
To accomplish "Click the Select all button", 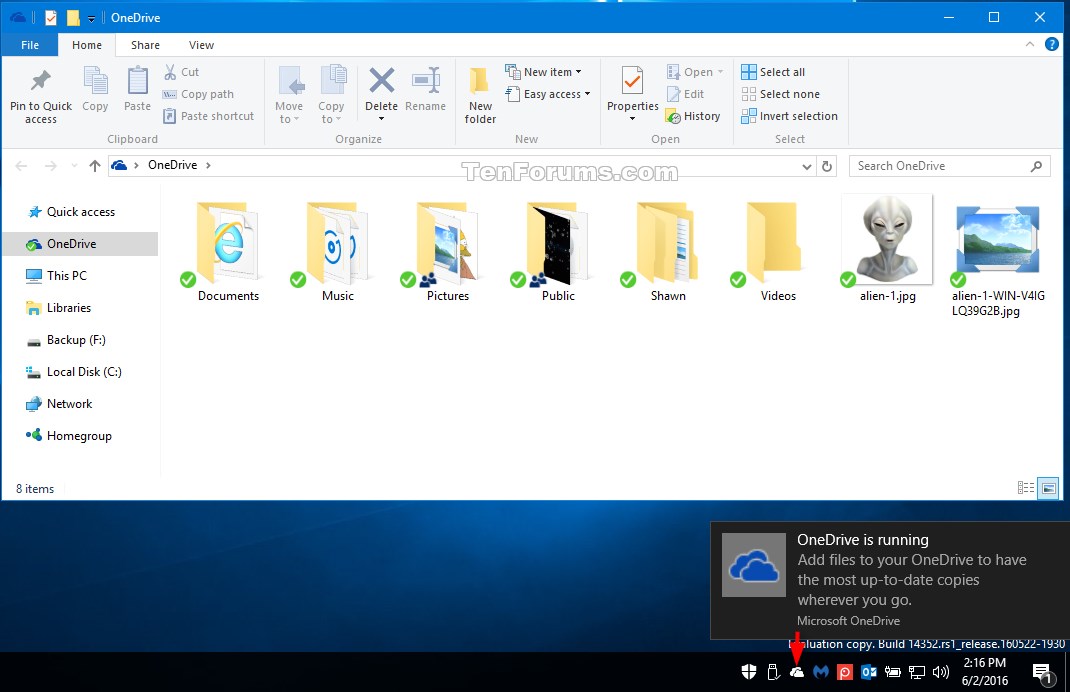I will [x=775, y=71].
